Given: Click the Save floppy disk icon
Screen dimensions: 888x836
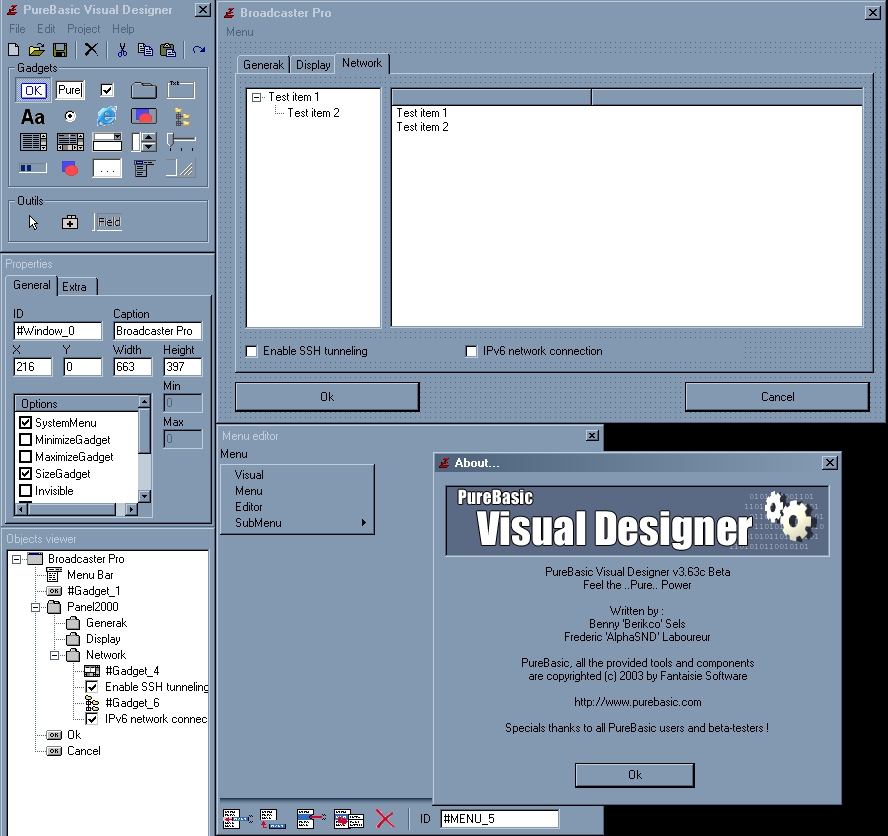Looking at the screenshot, I should click(60, 50).
